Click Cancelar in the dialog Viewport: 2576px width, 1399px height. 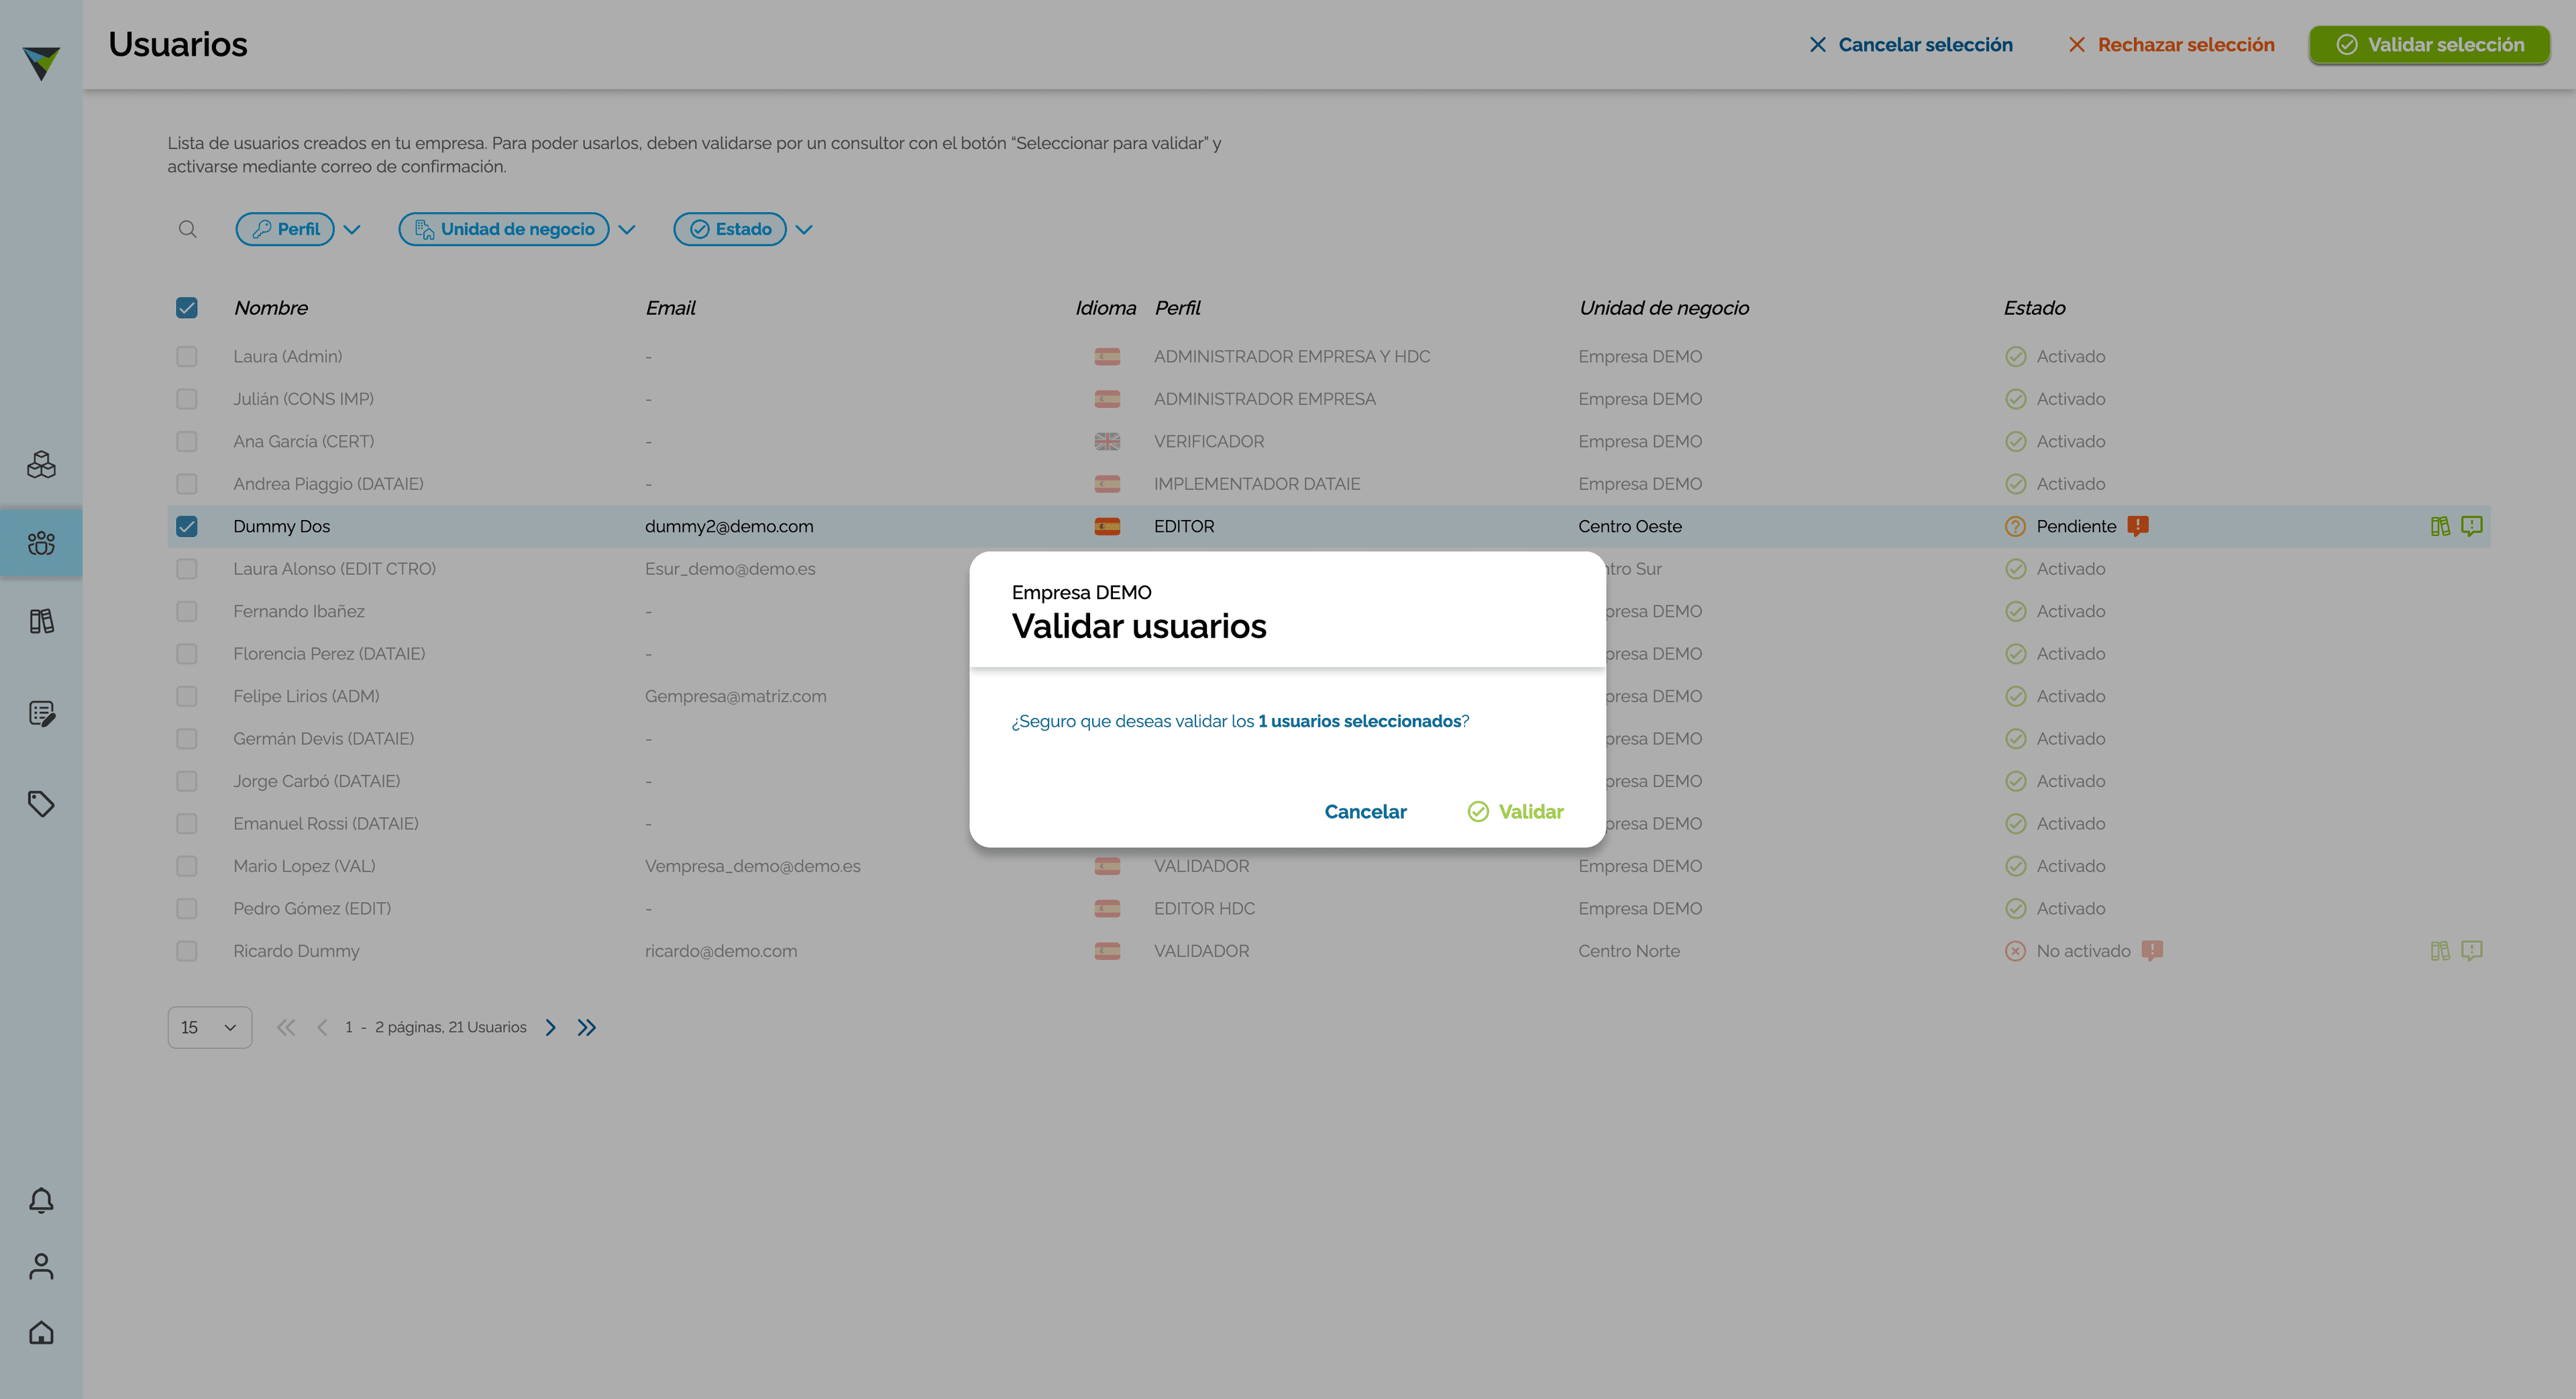tap(1365, 812)
